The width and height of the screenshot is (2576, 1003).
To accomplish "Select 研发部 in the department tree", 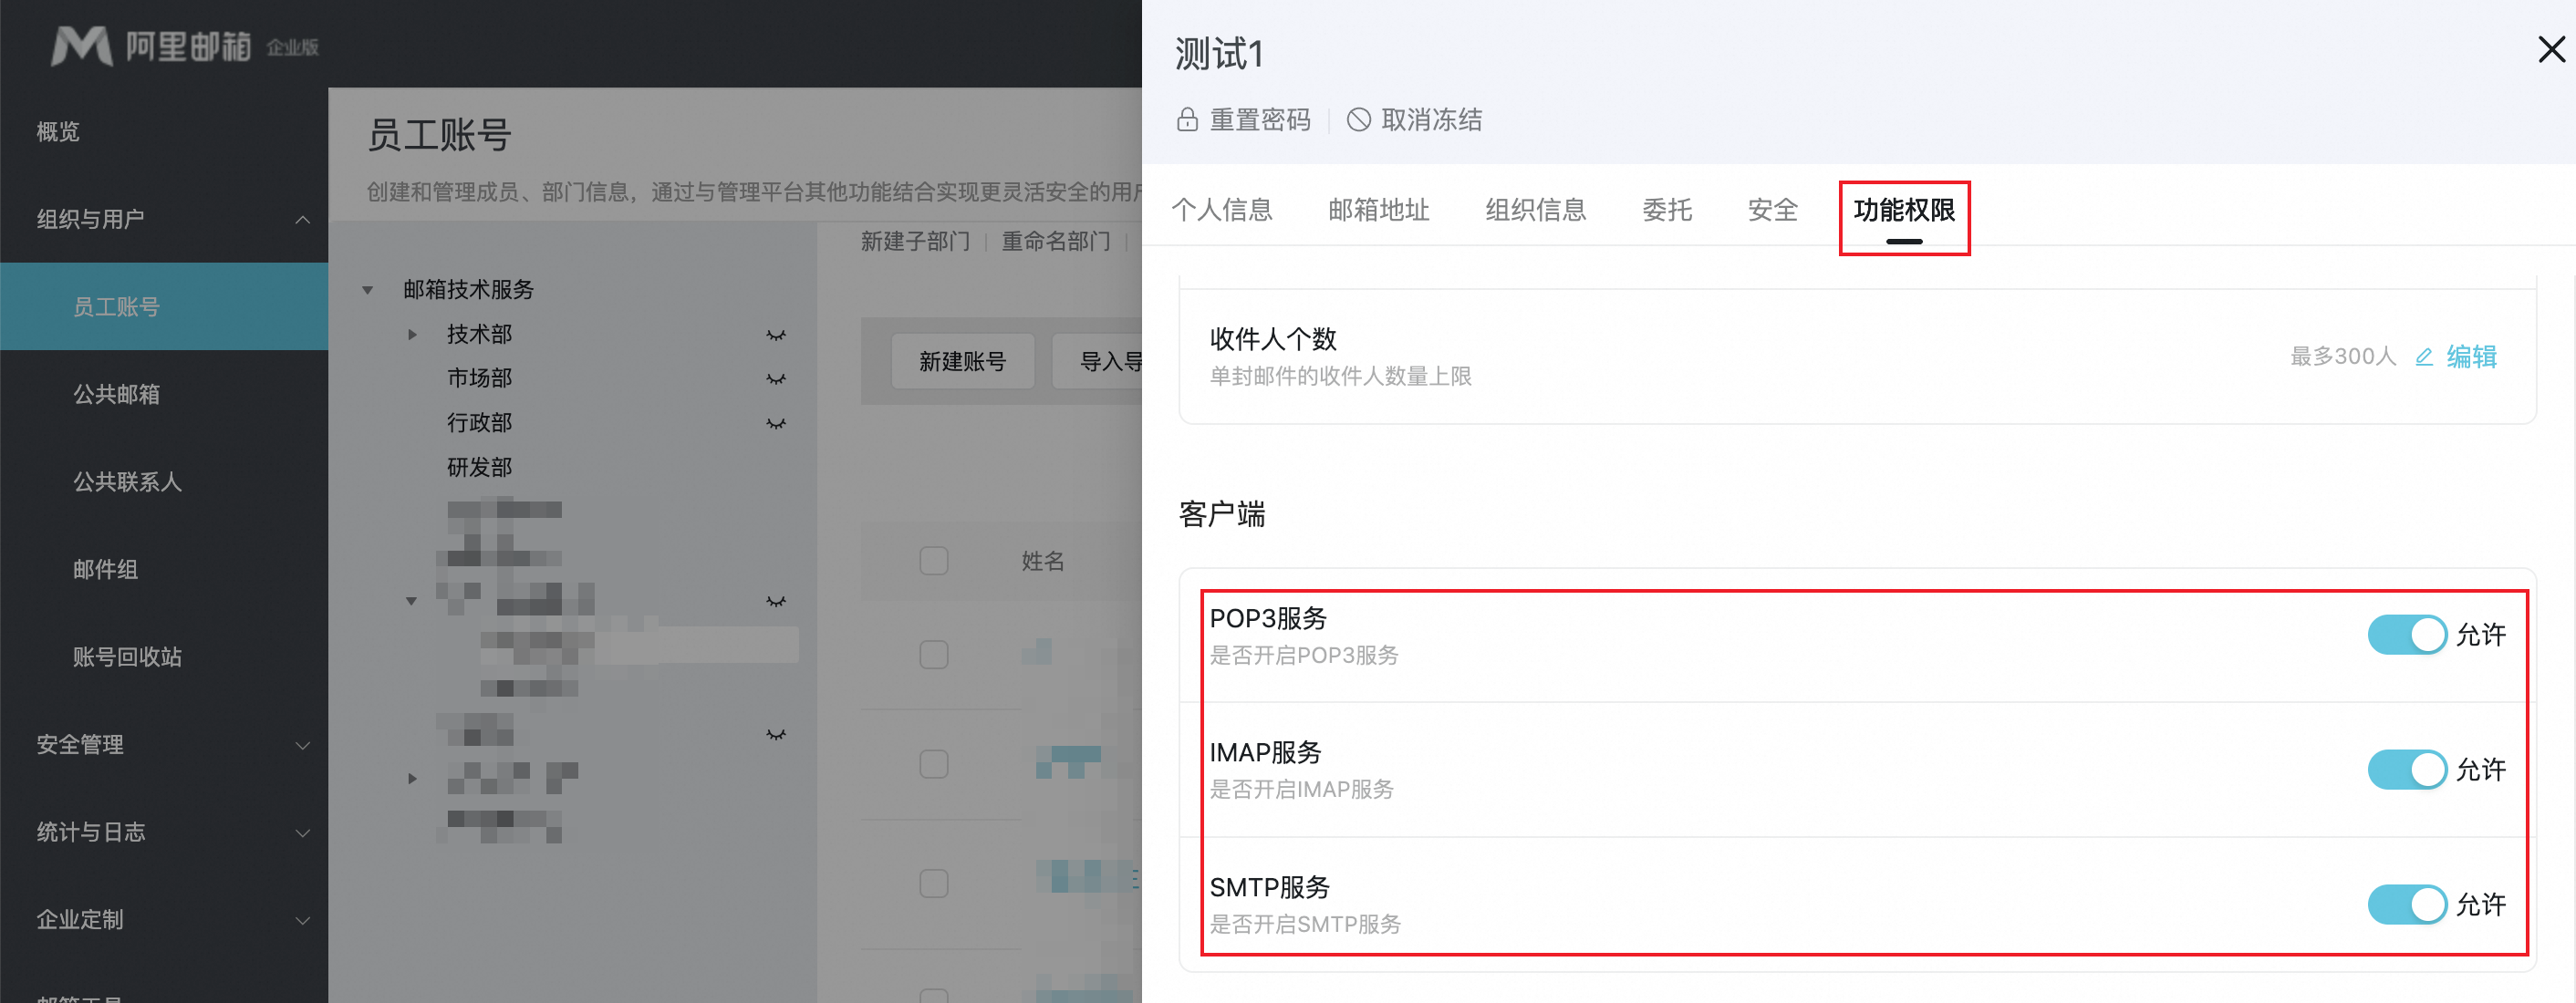I will click(479, 467).
